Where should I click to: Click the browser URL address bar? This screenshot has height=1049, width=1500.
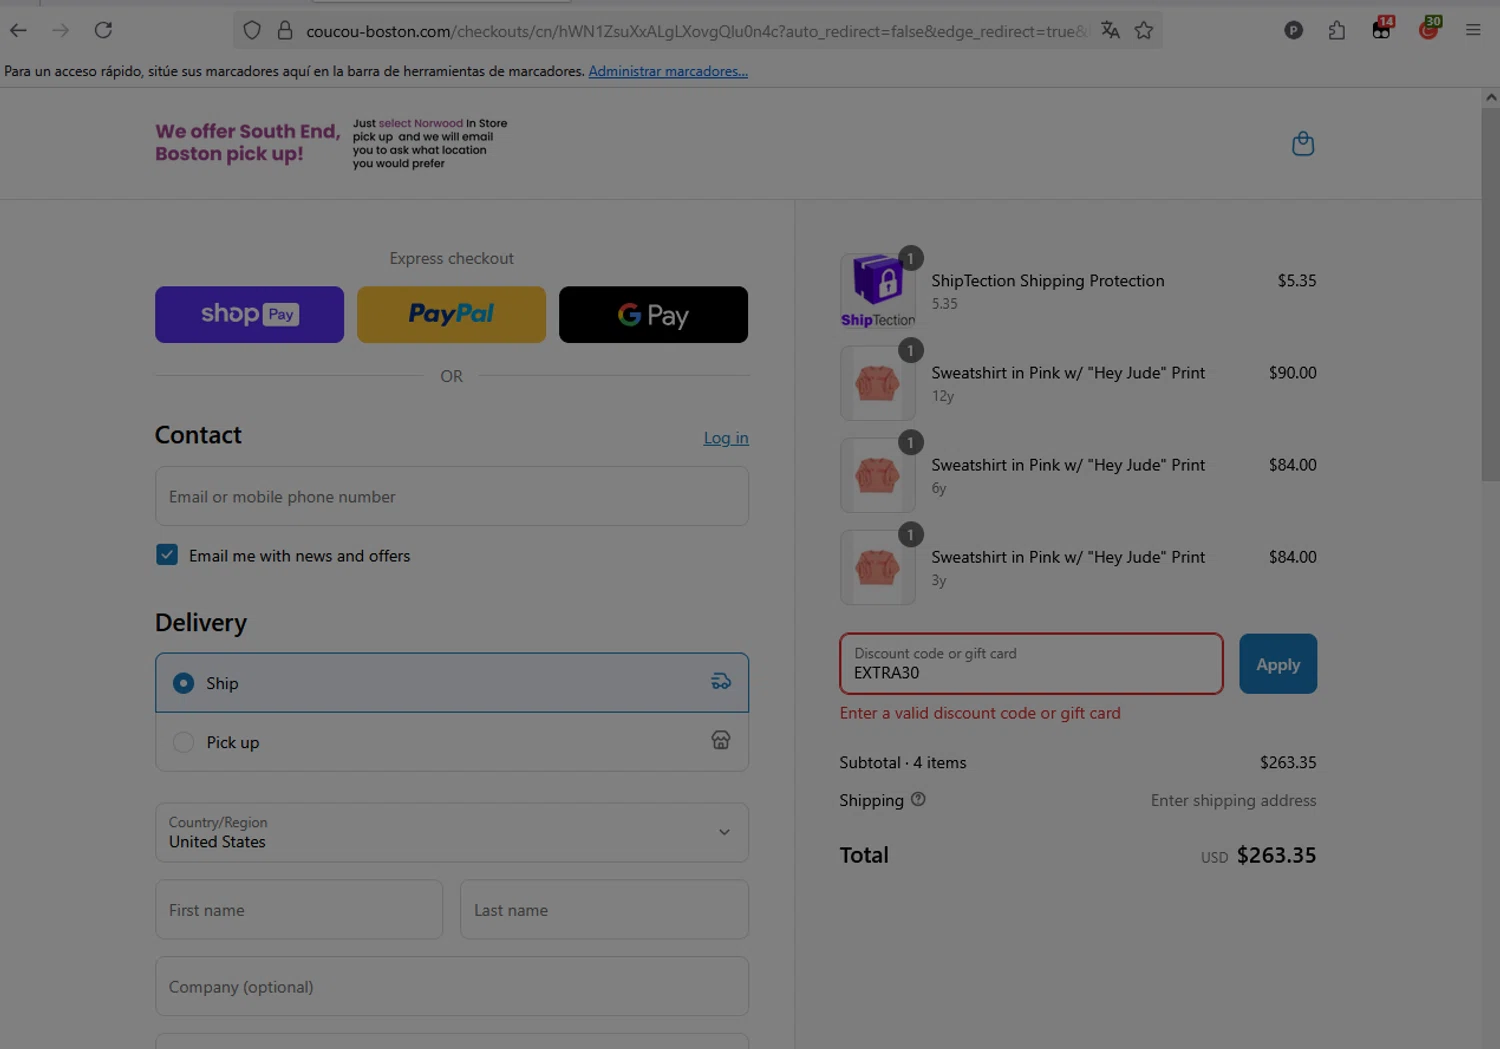(695, 31)
